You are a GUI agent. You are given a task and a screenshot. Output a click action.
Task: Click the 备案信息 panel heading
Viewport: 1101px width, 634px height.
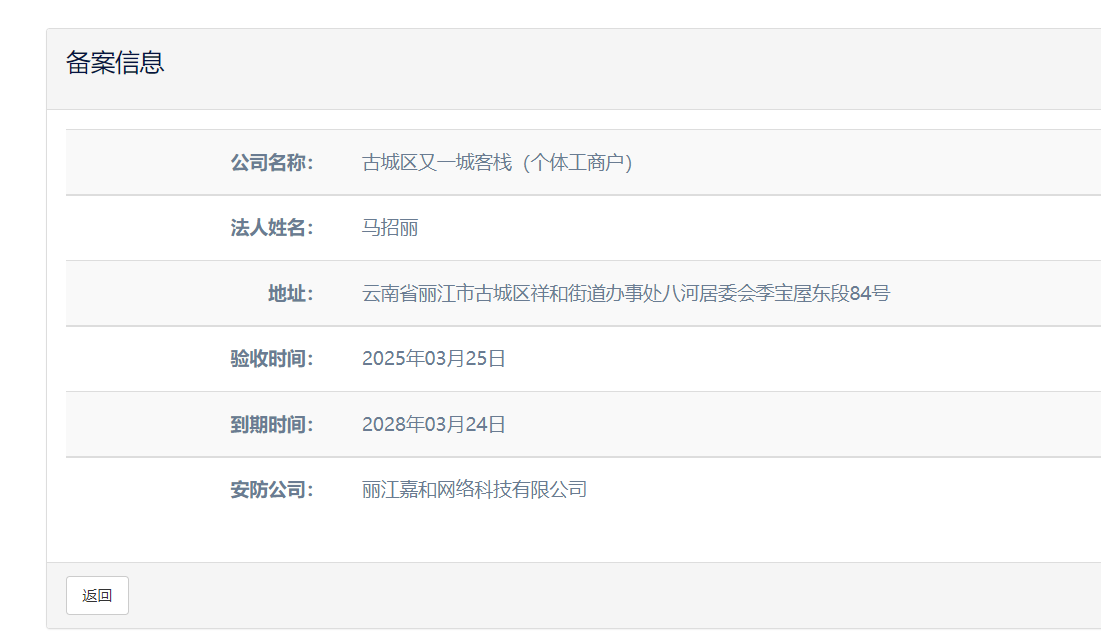point(115,63)
